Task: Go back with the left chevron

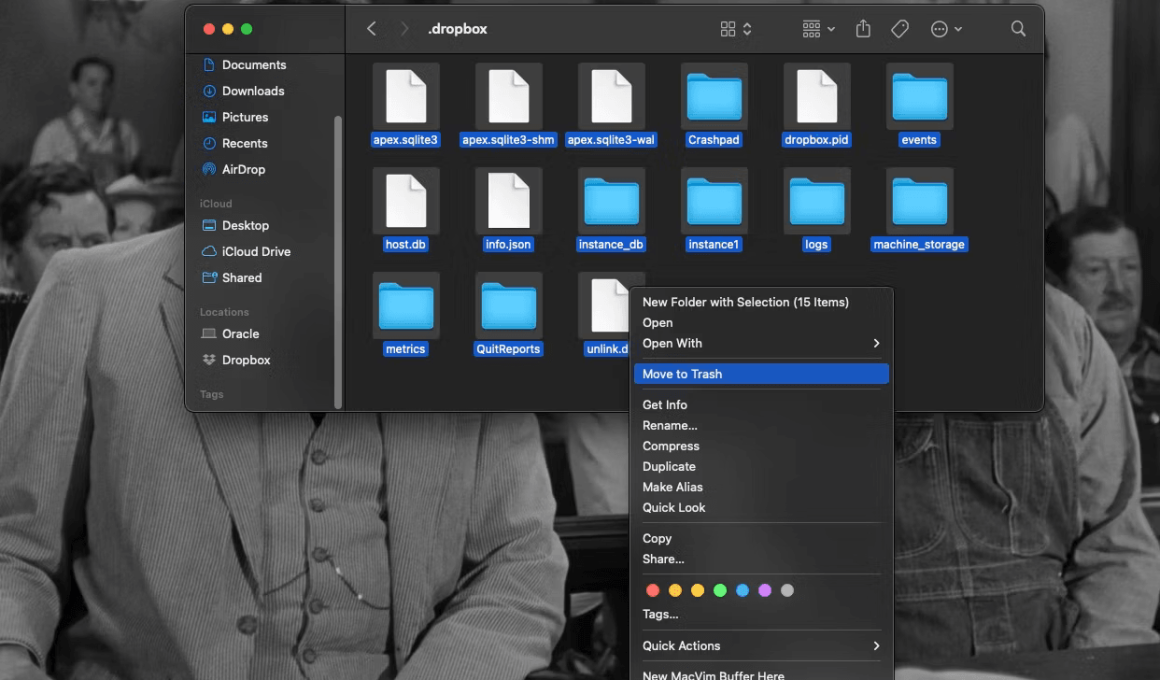Action: point(371,29)
